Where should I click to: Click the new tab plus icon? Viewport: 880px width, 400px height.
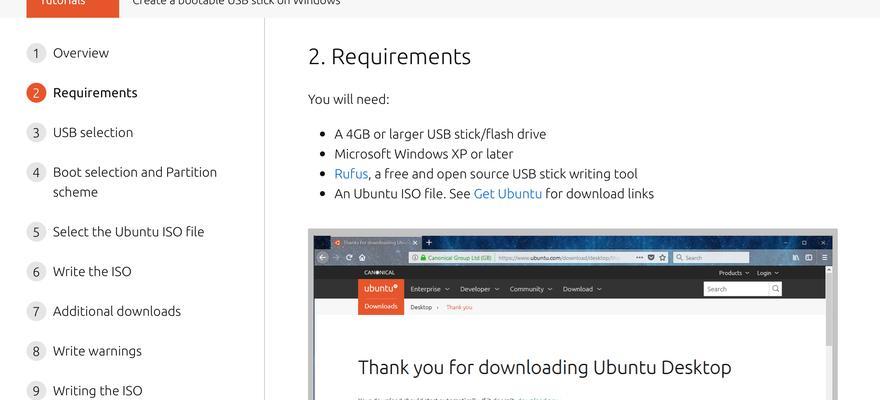tap(429, 242)
